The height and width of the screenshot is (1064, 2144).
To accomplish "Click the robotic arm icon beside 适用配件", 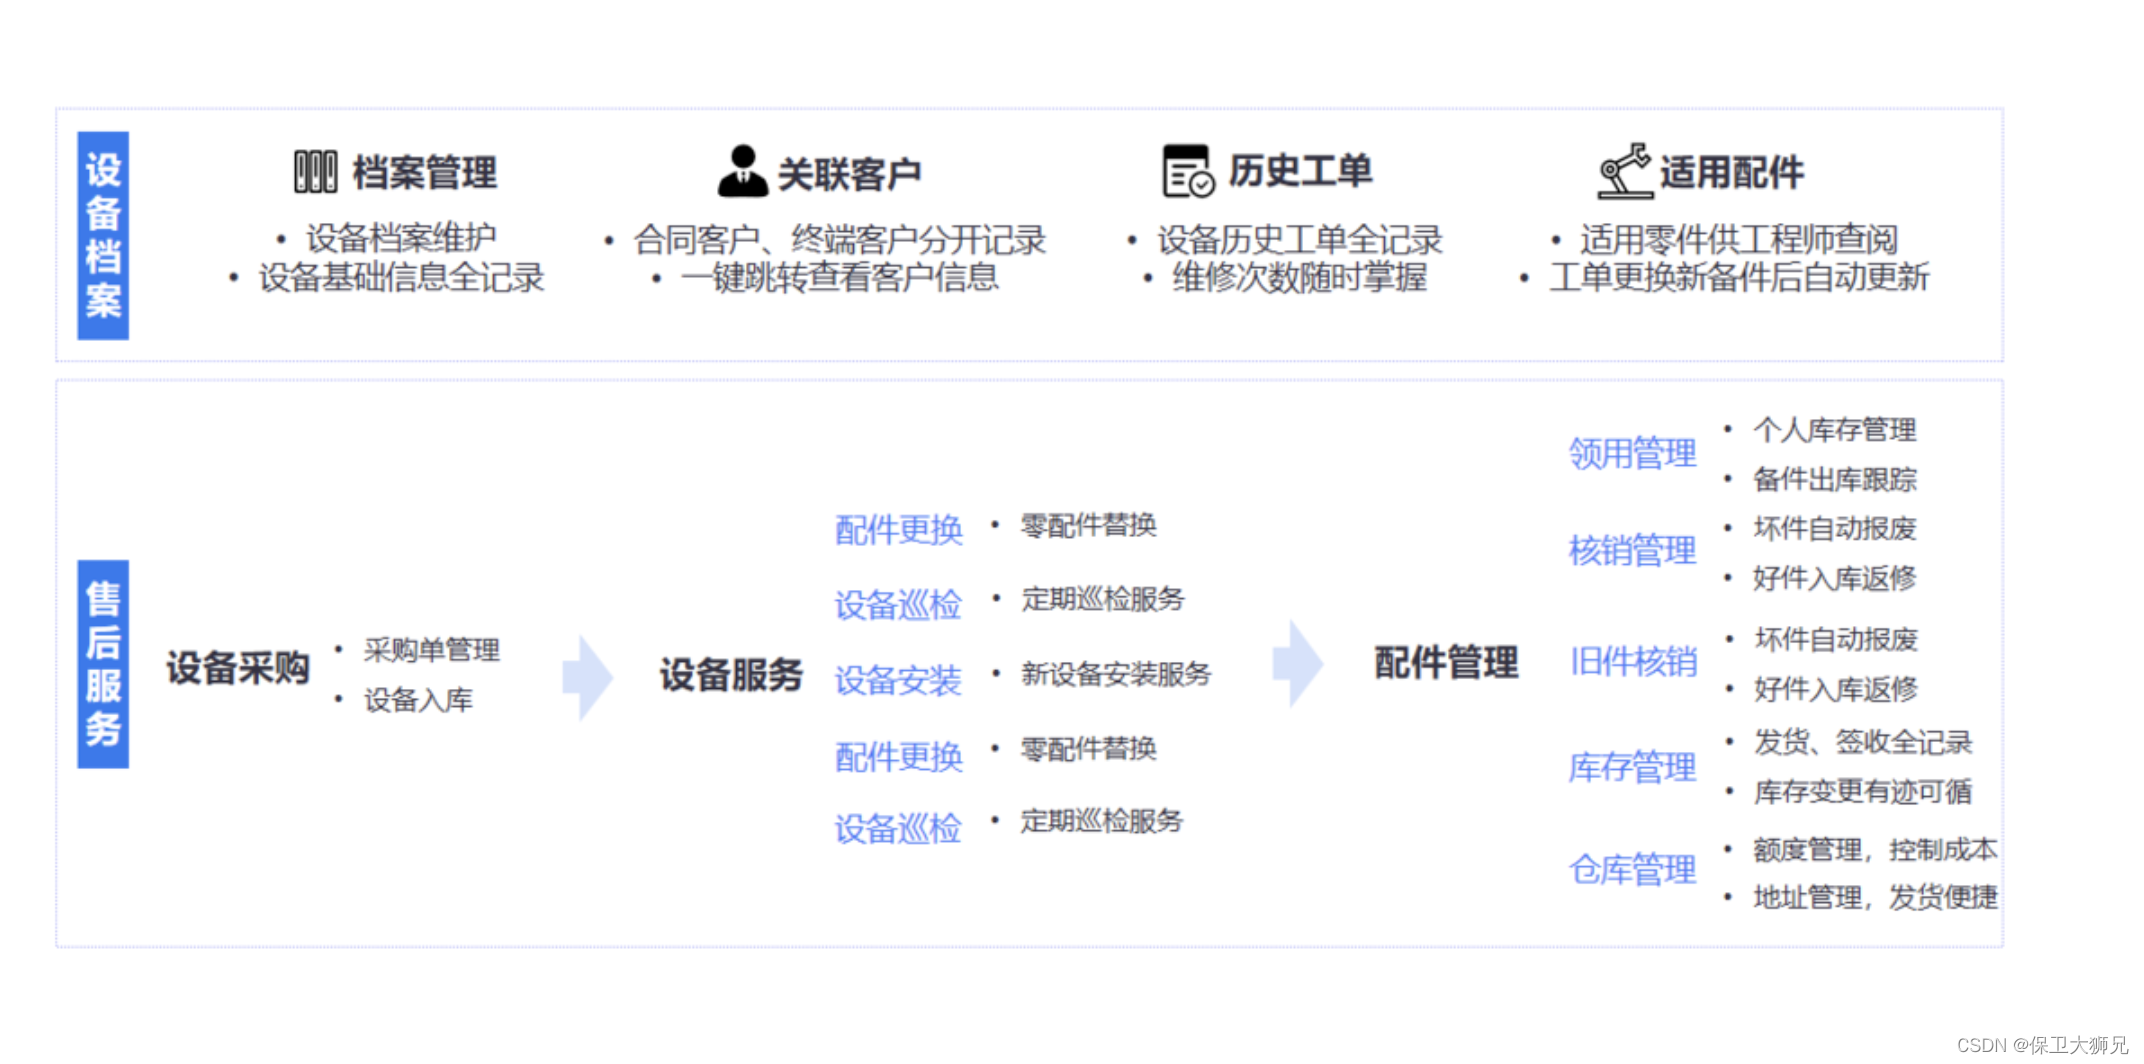I will point(1624,171).
